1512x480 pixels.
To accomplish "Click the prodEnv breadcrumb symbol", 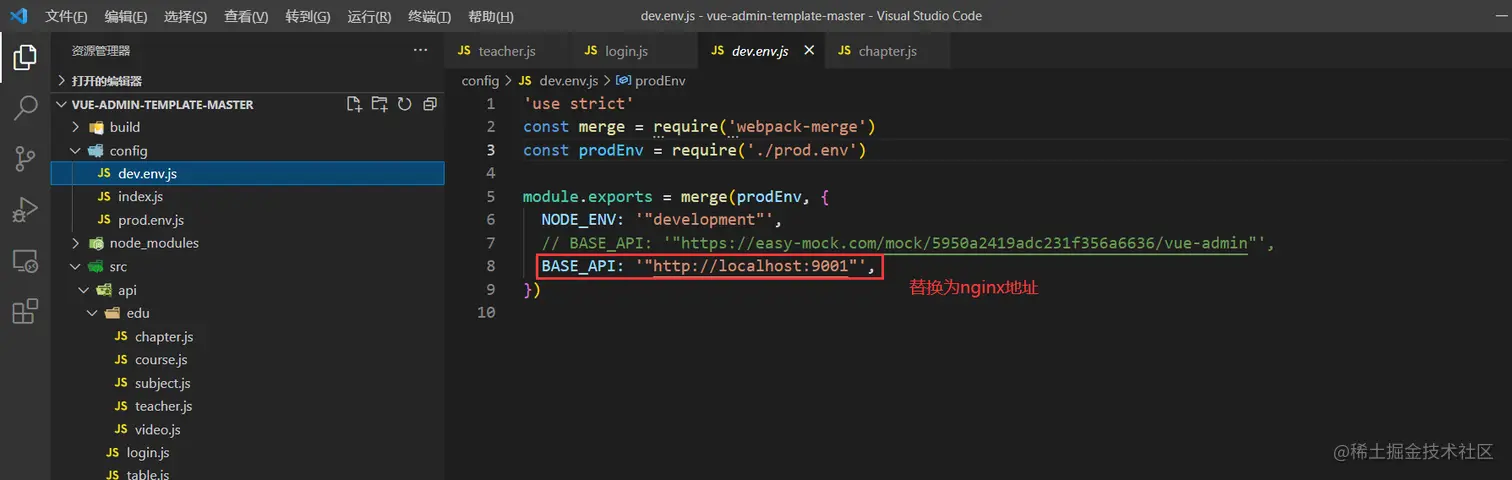I will pyautogui.click(x=660, y=80).
